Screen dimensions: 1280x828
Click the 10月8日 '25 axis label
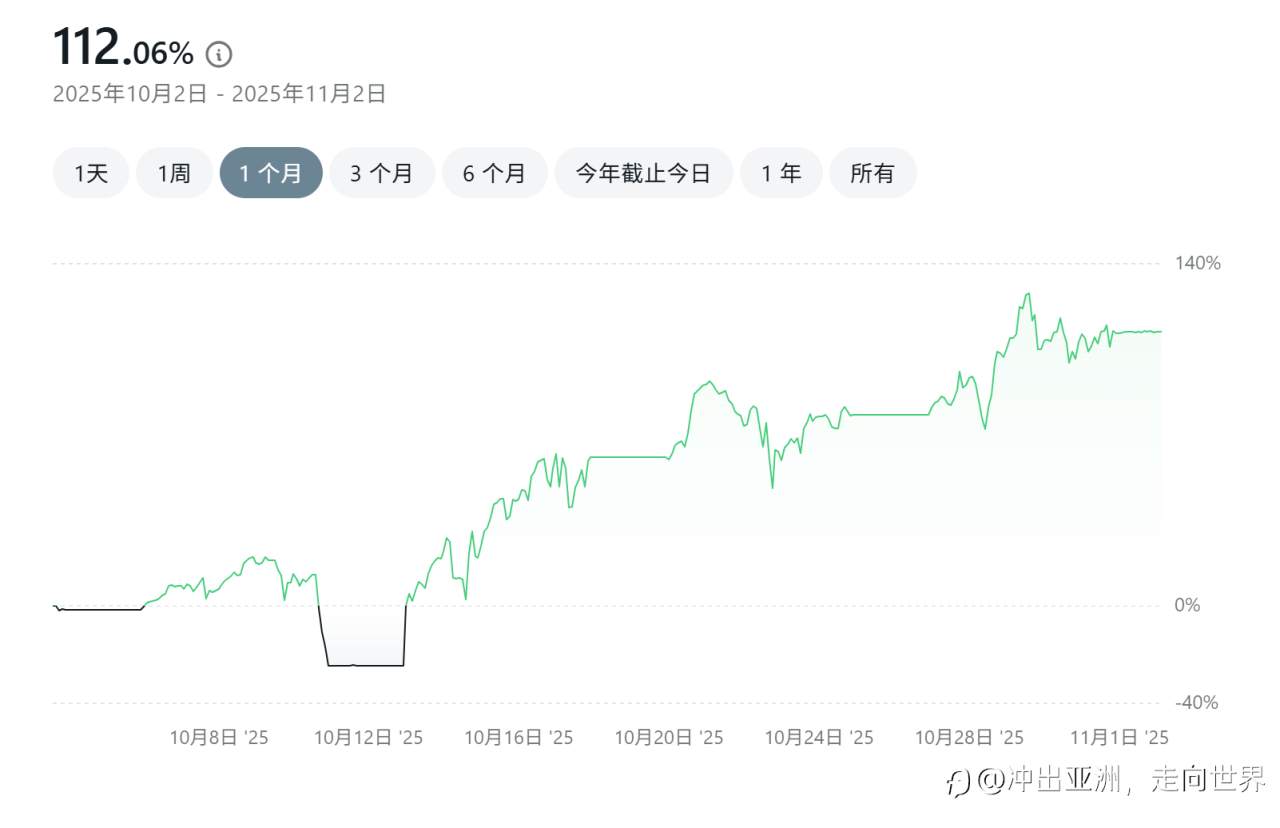tap(219, 738)
